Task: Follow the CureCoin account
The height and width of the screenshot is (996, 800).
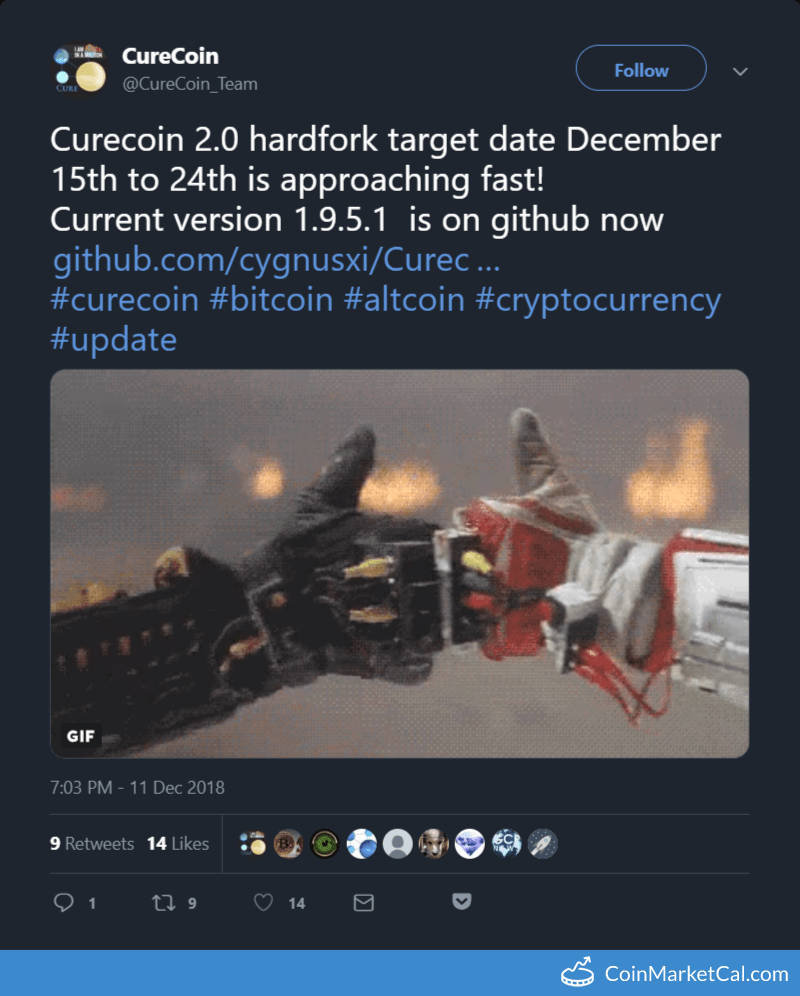Action: (x=641, y=68)
